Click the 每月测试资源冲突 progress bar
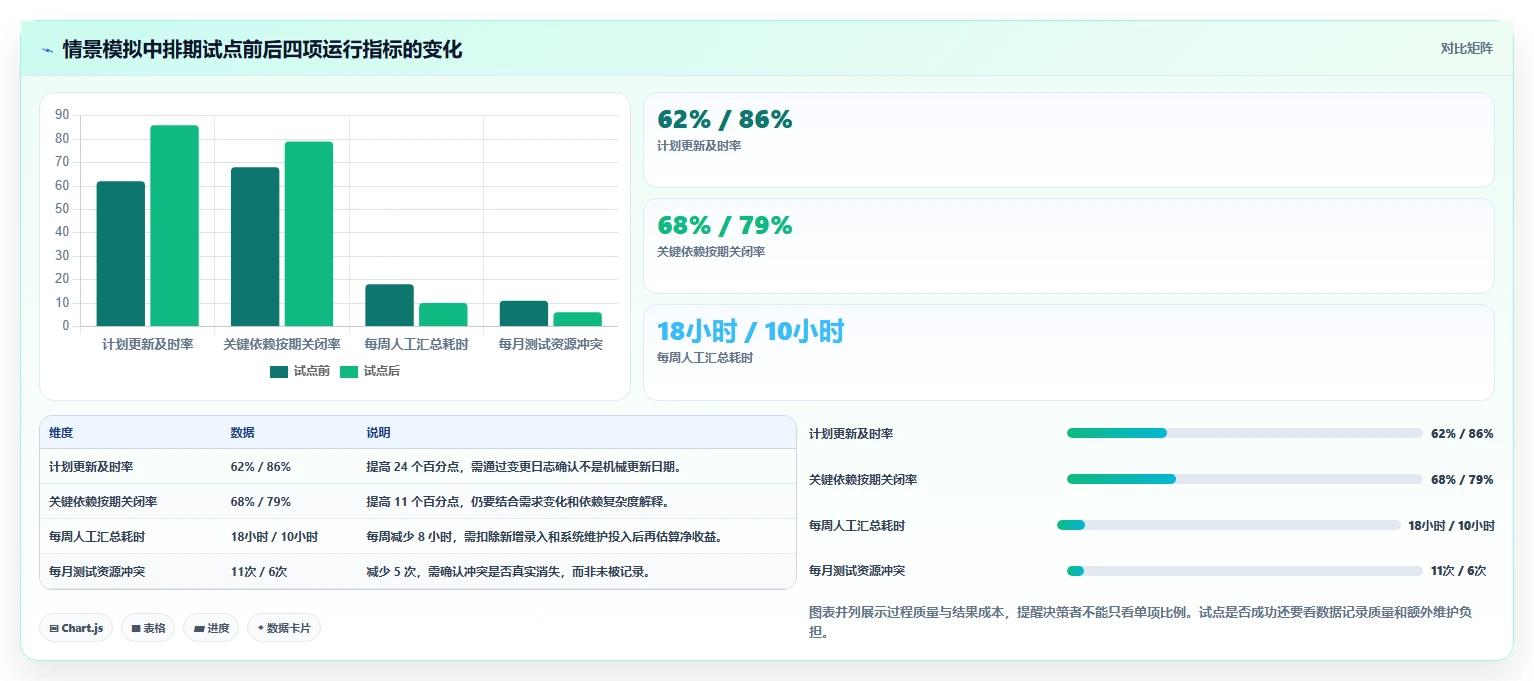The width and height of the screenshot is (1534, 681). (x=1244, y=571)
